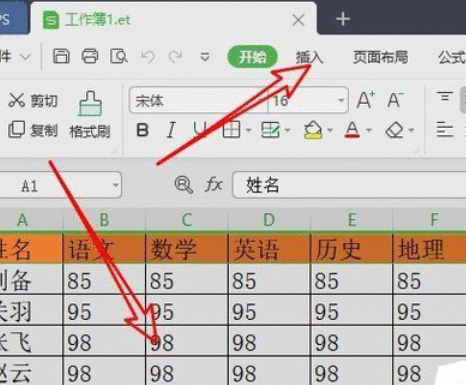Redo the last action
Viewport: 466px width, 385px height.
[x=175, y=57]
